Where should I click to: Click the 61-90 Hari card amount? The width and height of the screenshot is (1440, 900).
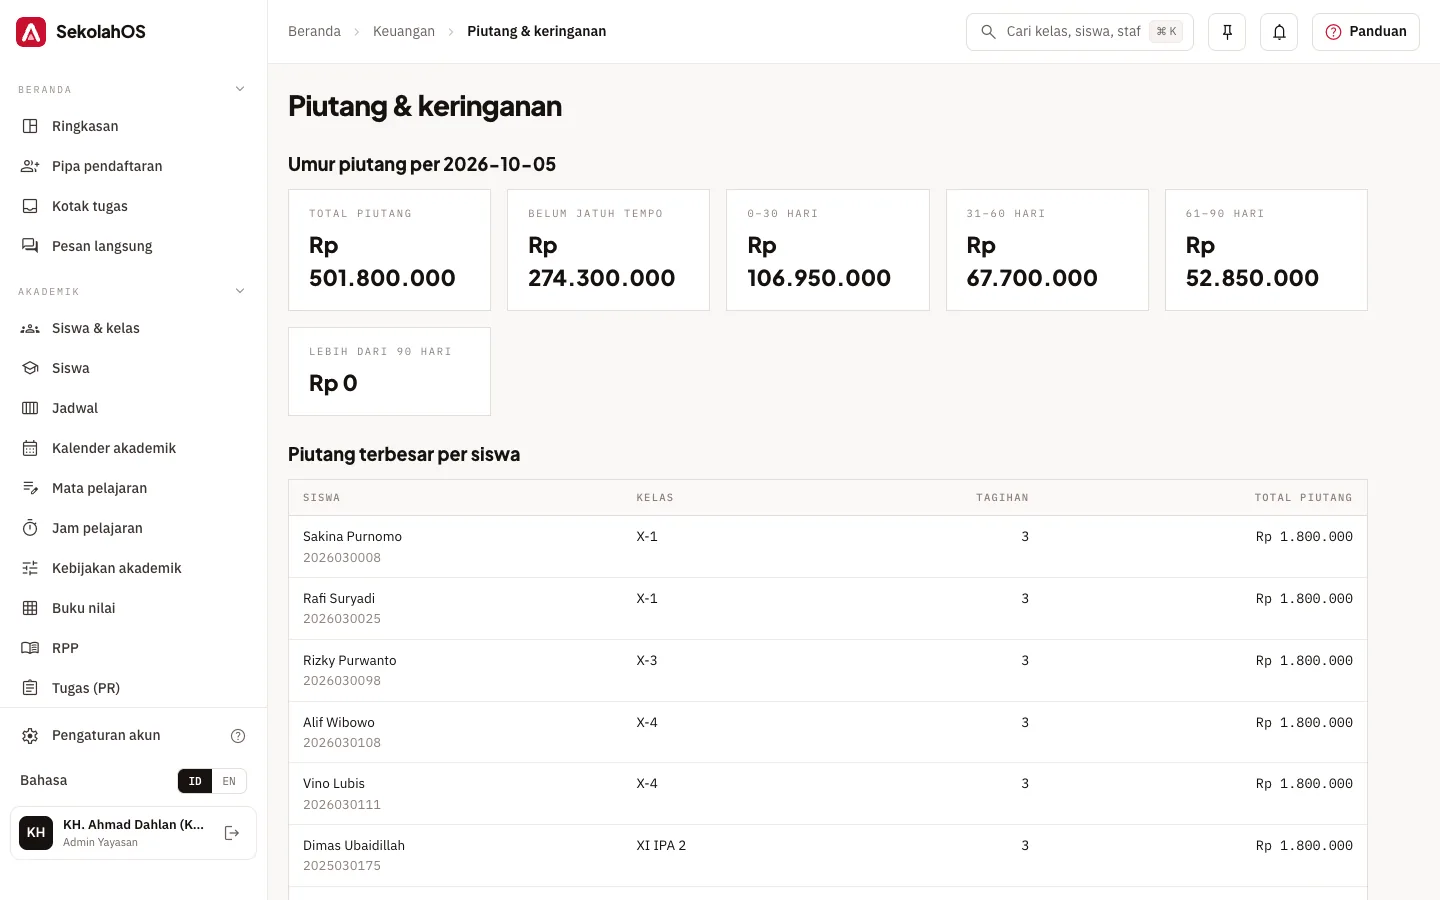point(1252,262)
